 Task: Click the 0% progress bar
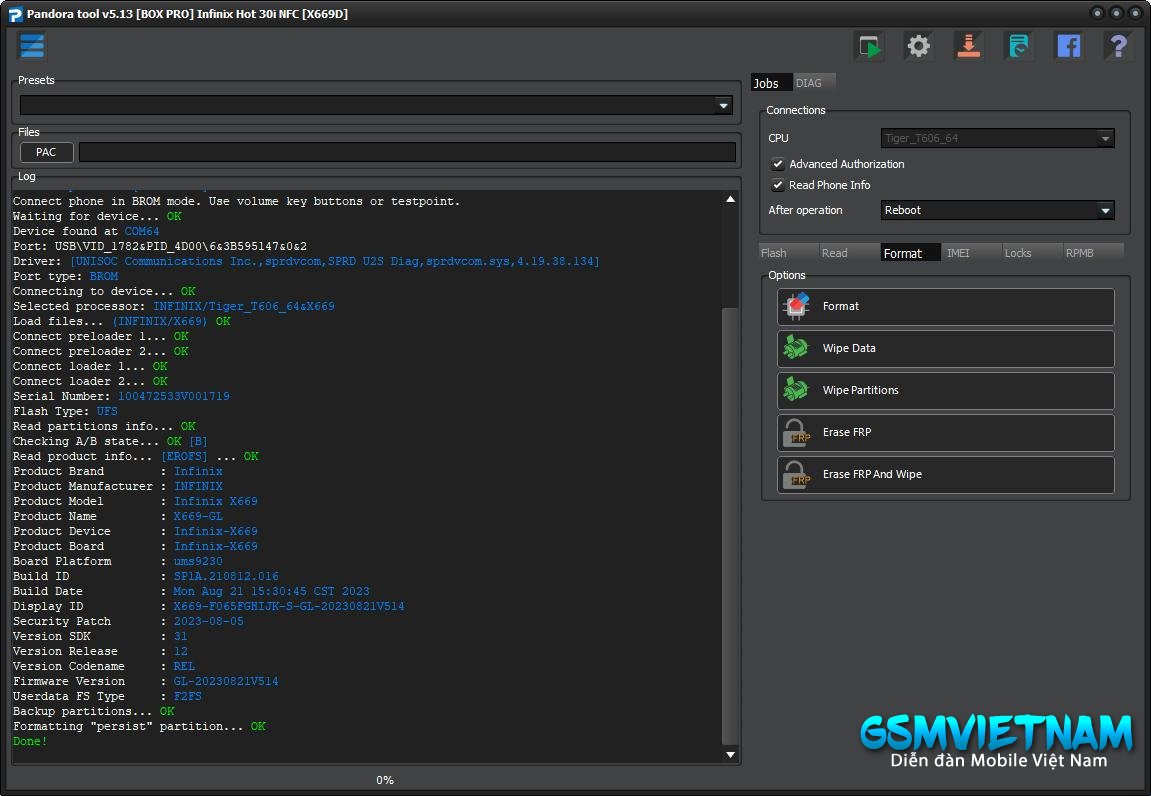385,780
